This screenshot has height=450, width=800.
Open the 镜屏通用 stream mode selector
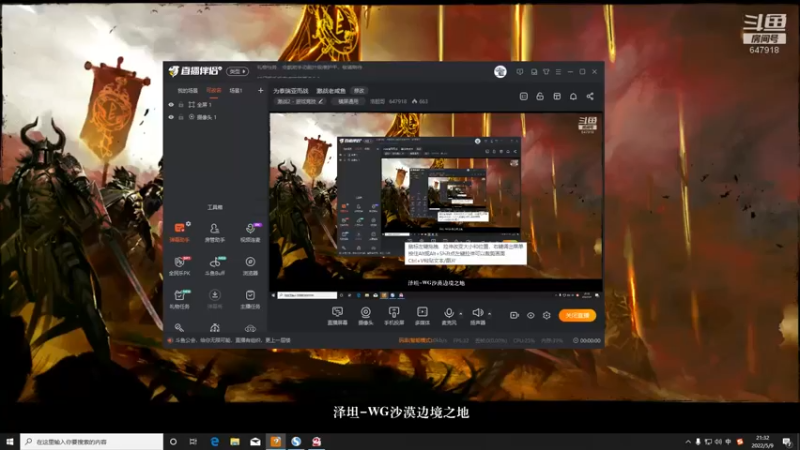[348, 102]
